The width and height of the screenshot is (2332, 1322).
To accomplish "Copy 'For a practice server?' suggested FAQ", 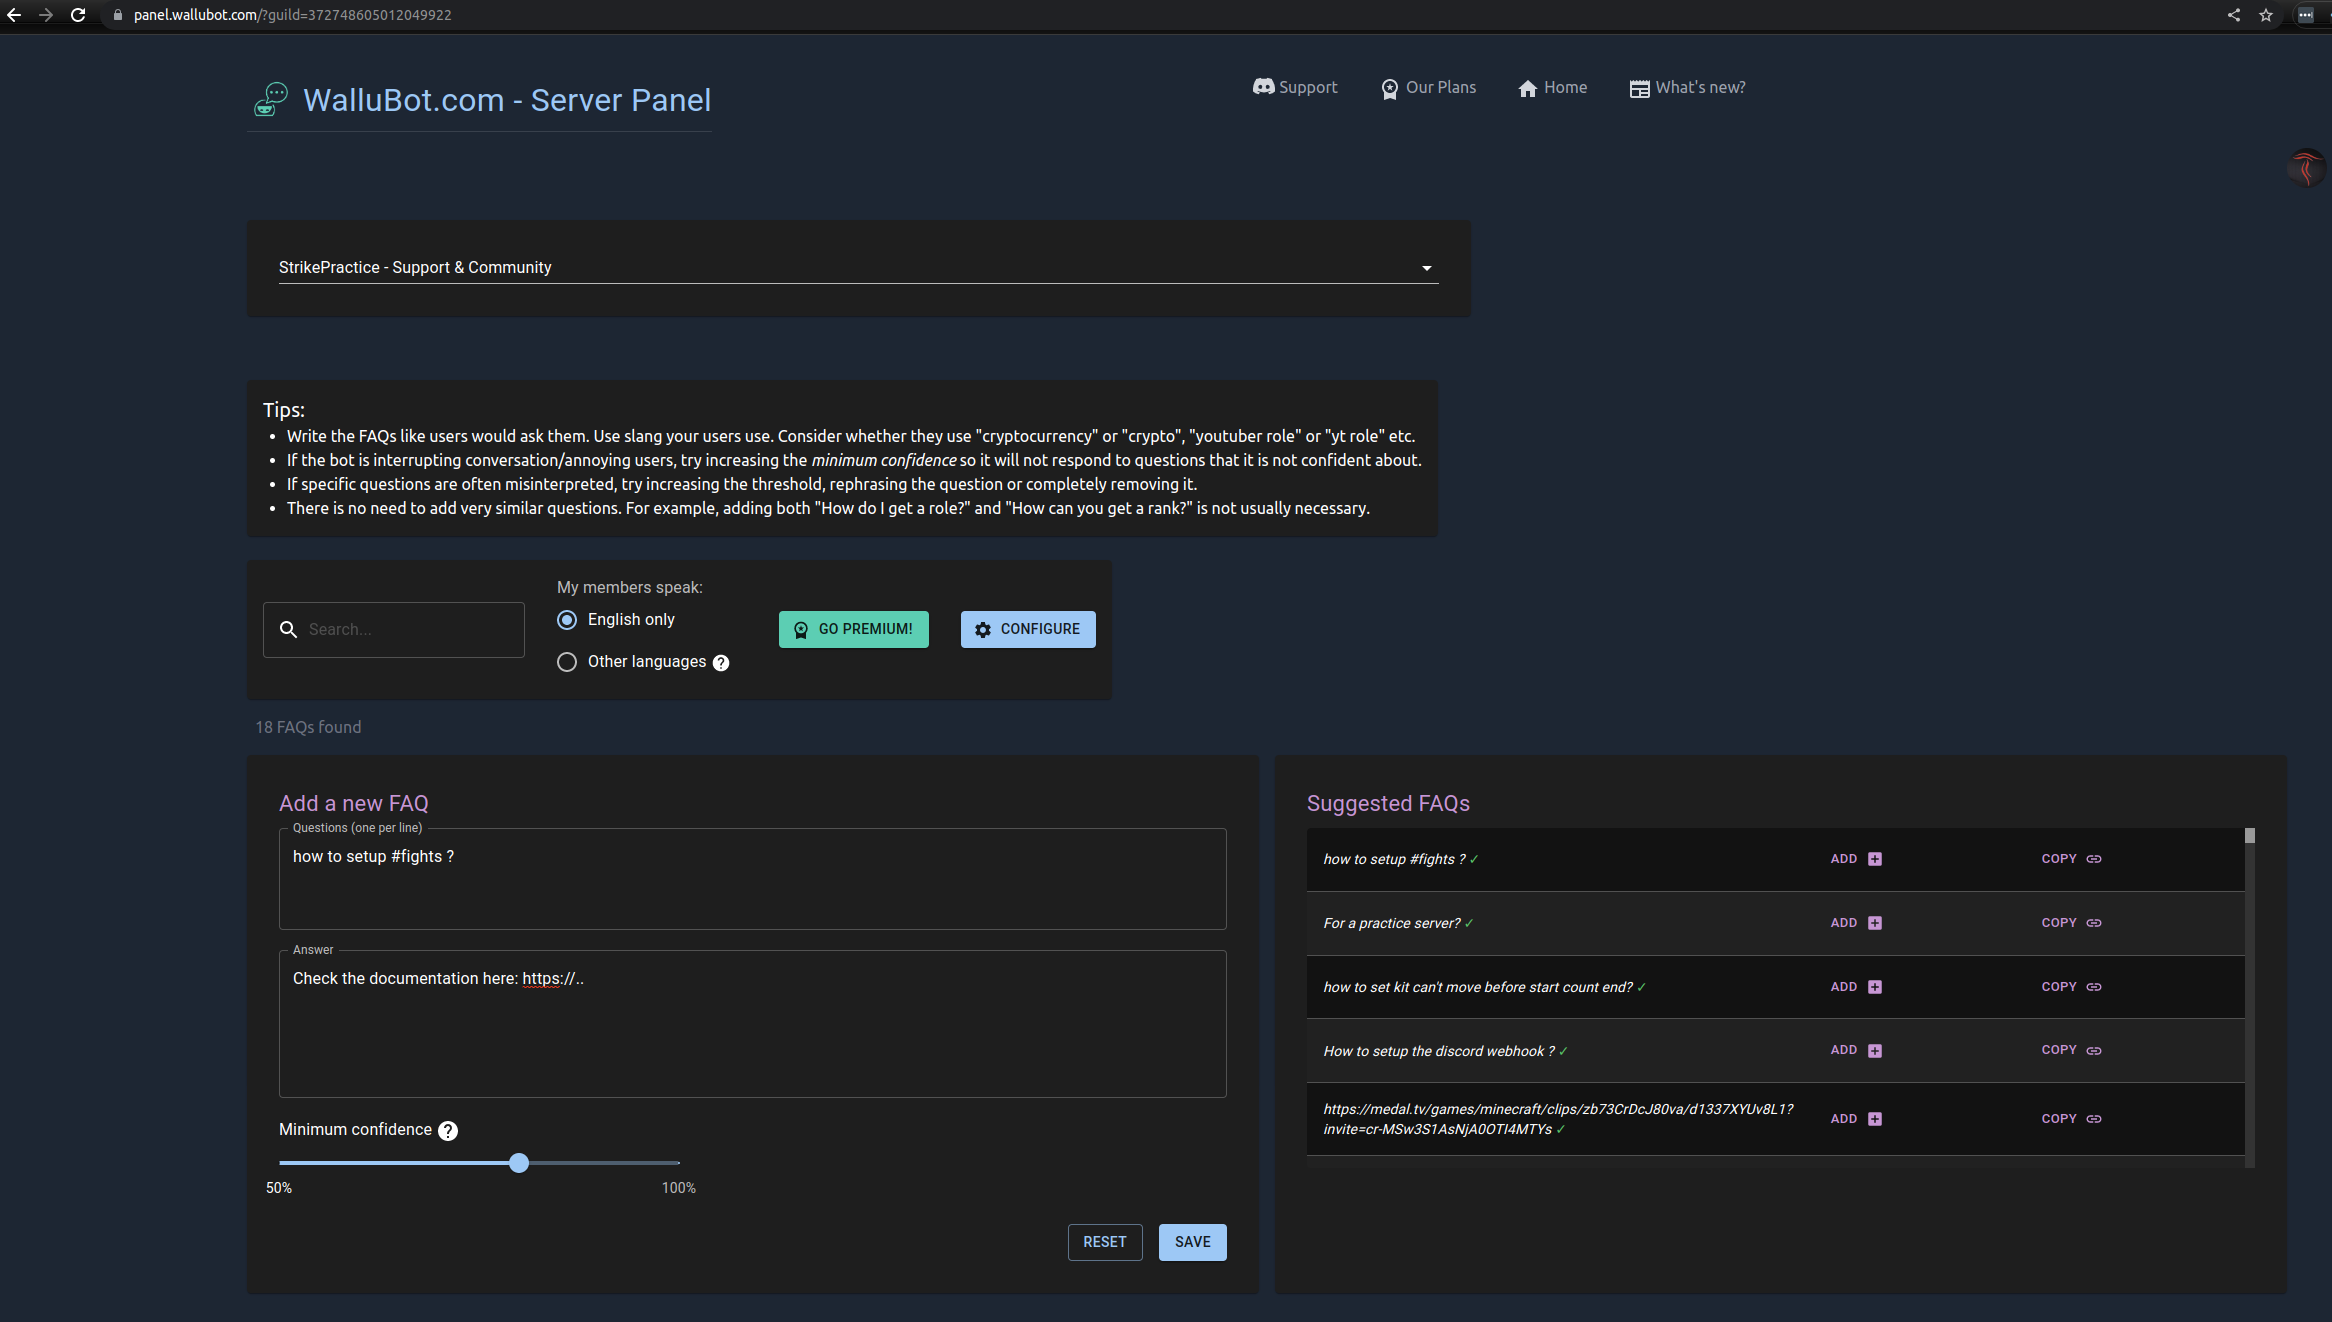I will (x=2071, y=923).
